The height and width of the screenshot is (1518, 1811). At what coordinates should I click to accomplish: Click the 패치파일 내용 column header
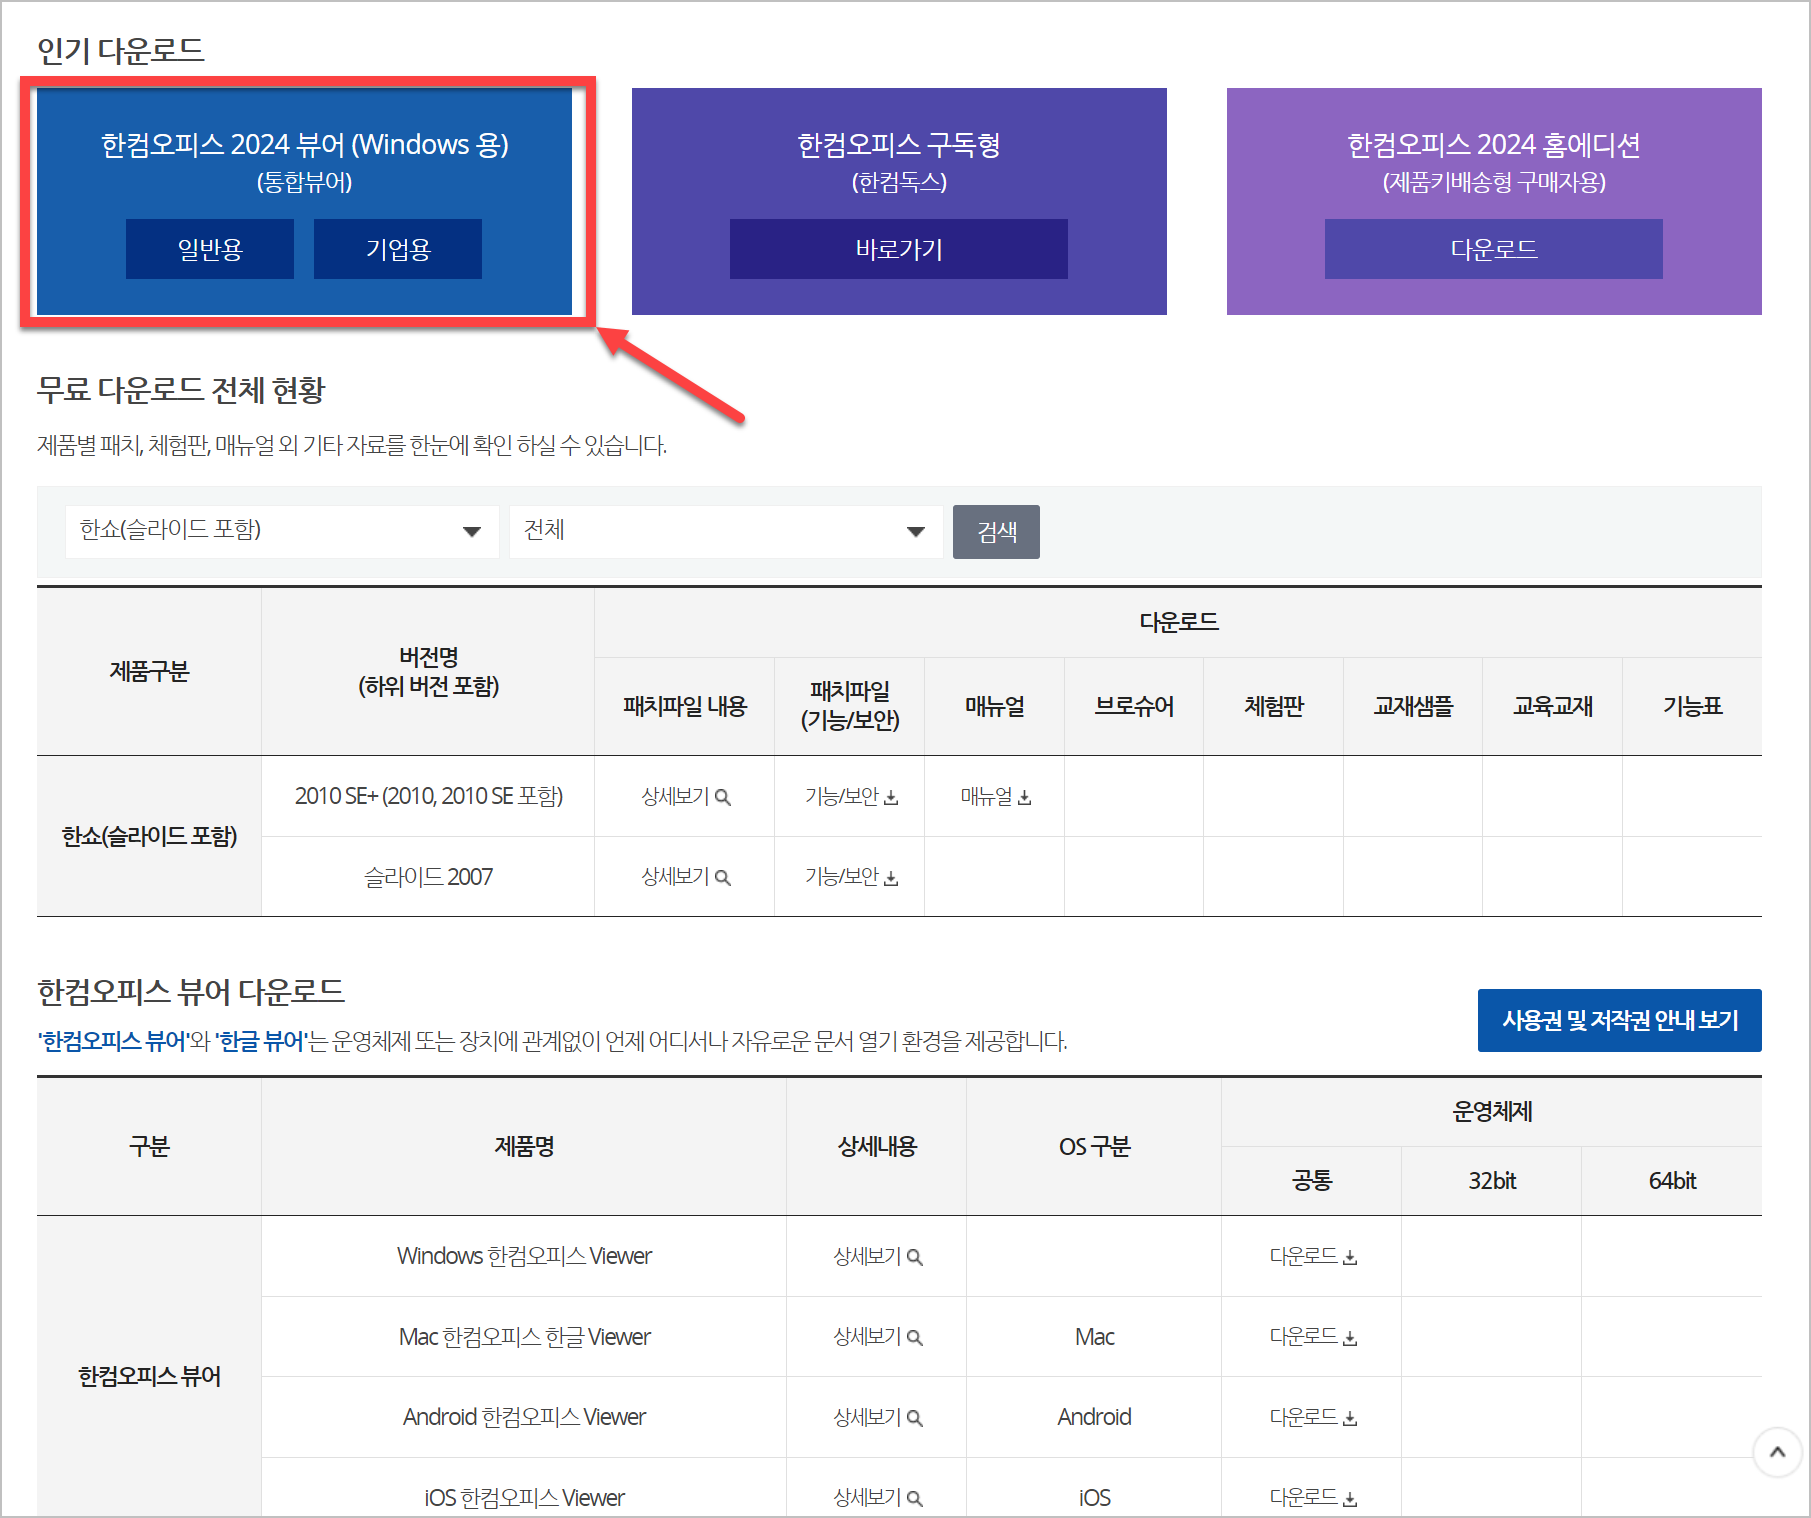685,706
